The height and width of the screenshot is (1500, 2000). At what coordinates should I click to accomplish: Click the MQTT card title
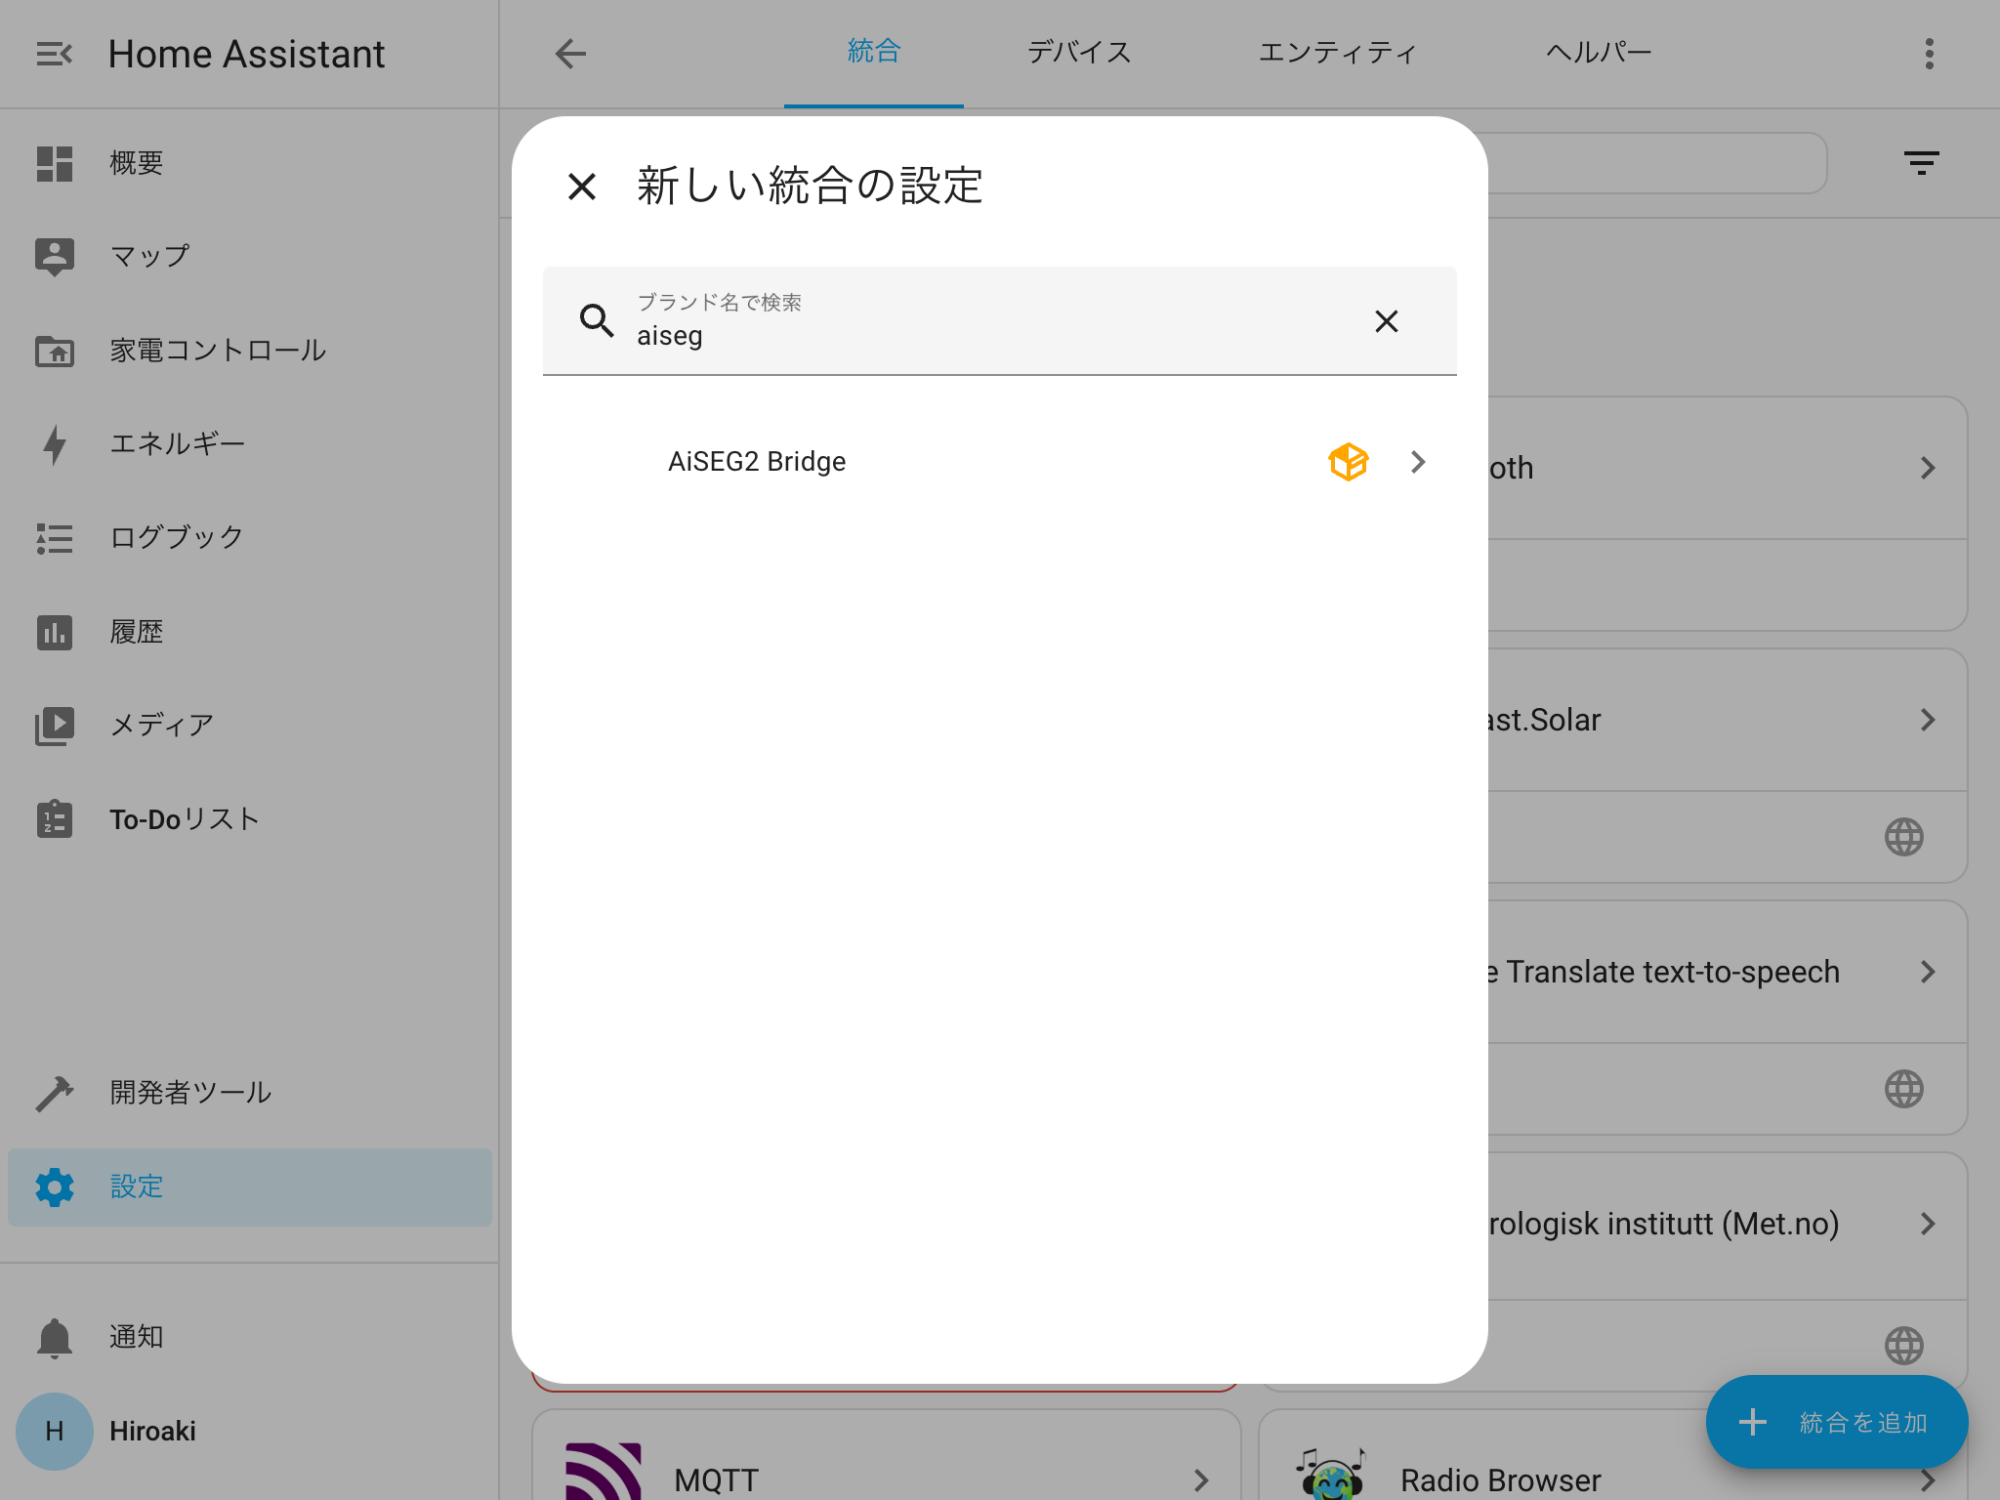click(x=716, y=1480)
